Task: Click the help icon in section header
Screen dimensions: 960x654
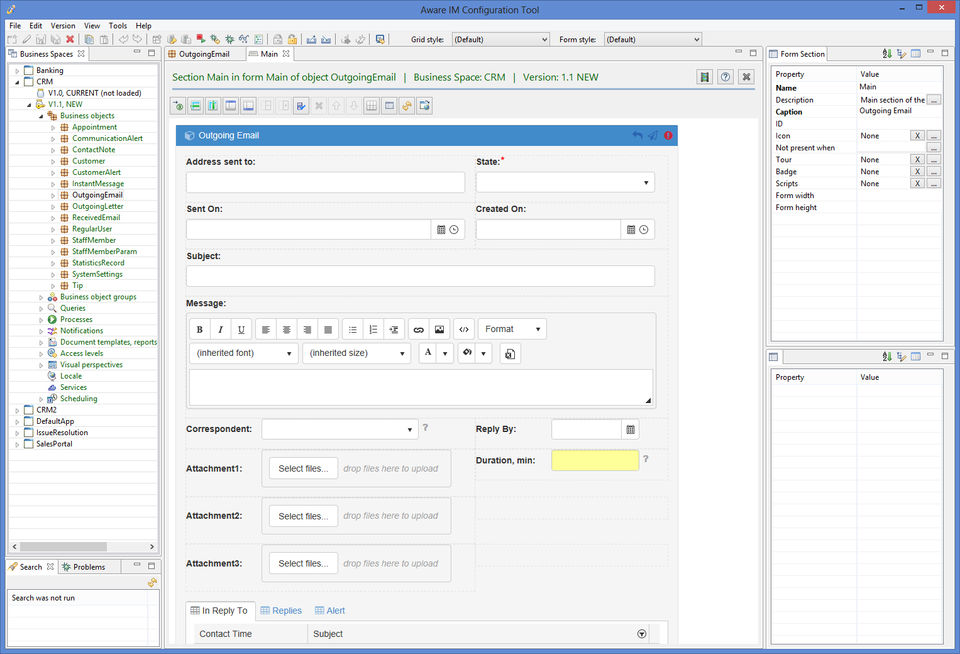Action: click(x=725, y=77)
